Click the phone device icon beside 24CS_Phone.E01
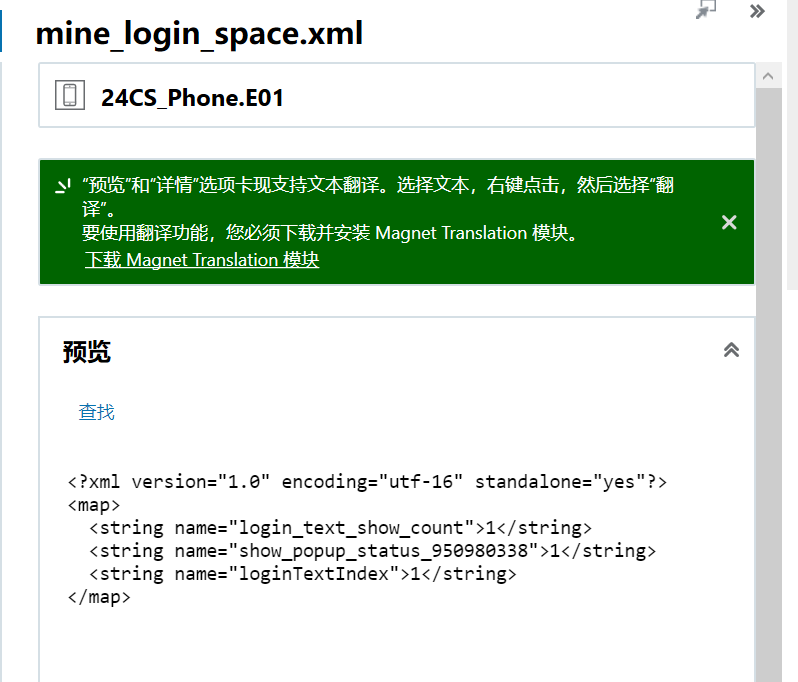The height and width of the screenshot is (682, 798). 70,95
